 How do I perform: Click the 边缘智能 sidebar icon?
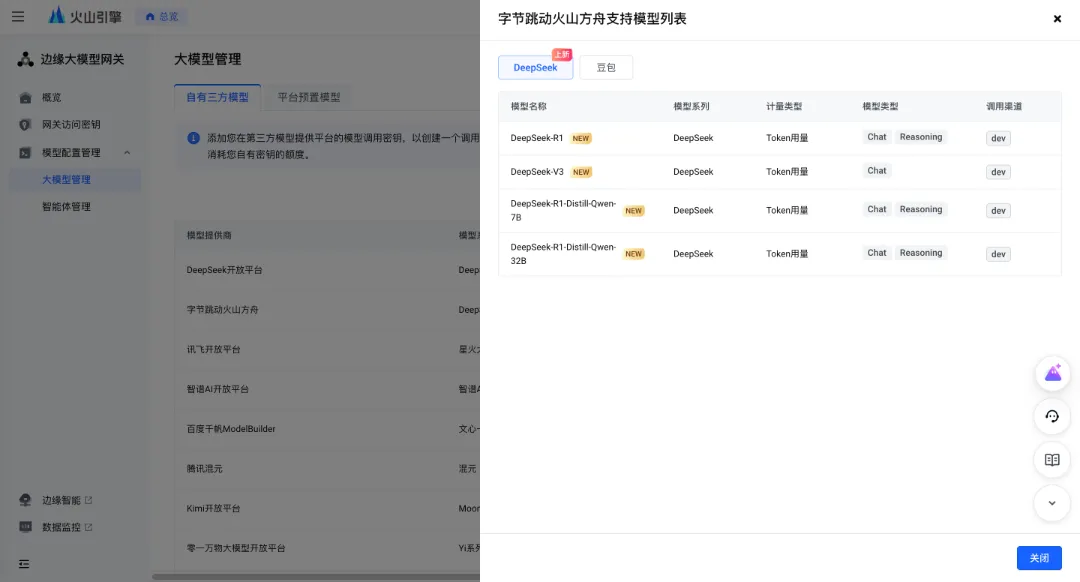(x=25, y=500)
